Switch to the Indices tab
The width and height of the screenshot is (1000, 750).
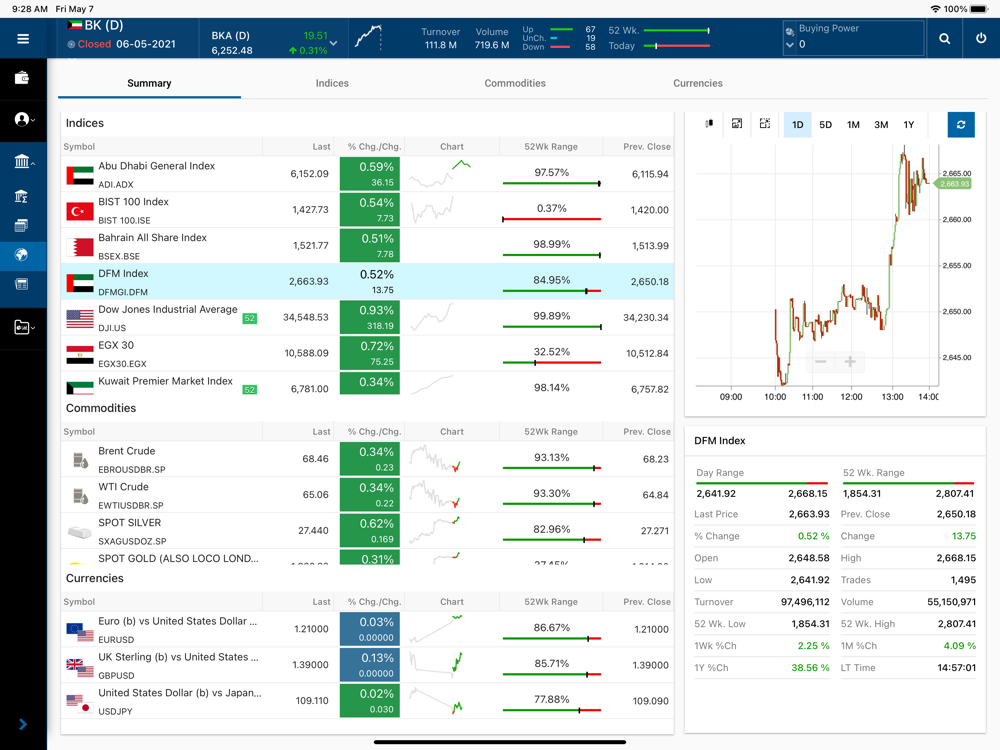(x=332, y=84)
